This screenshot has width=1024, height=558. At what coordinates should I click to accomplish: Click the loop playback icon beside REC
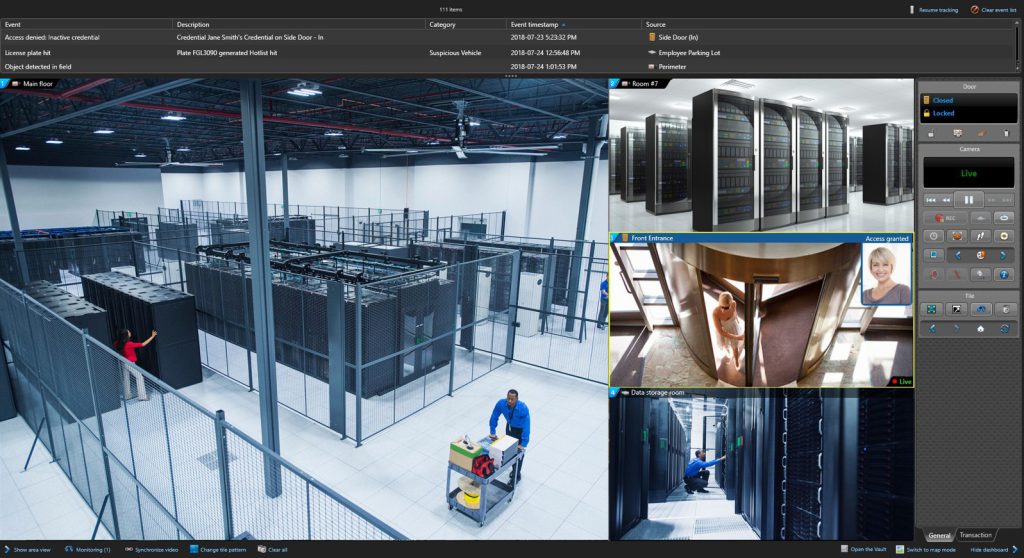[1004, 218]
